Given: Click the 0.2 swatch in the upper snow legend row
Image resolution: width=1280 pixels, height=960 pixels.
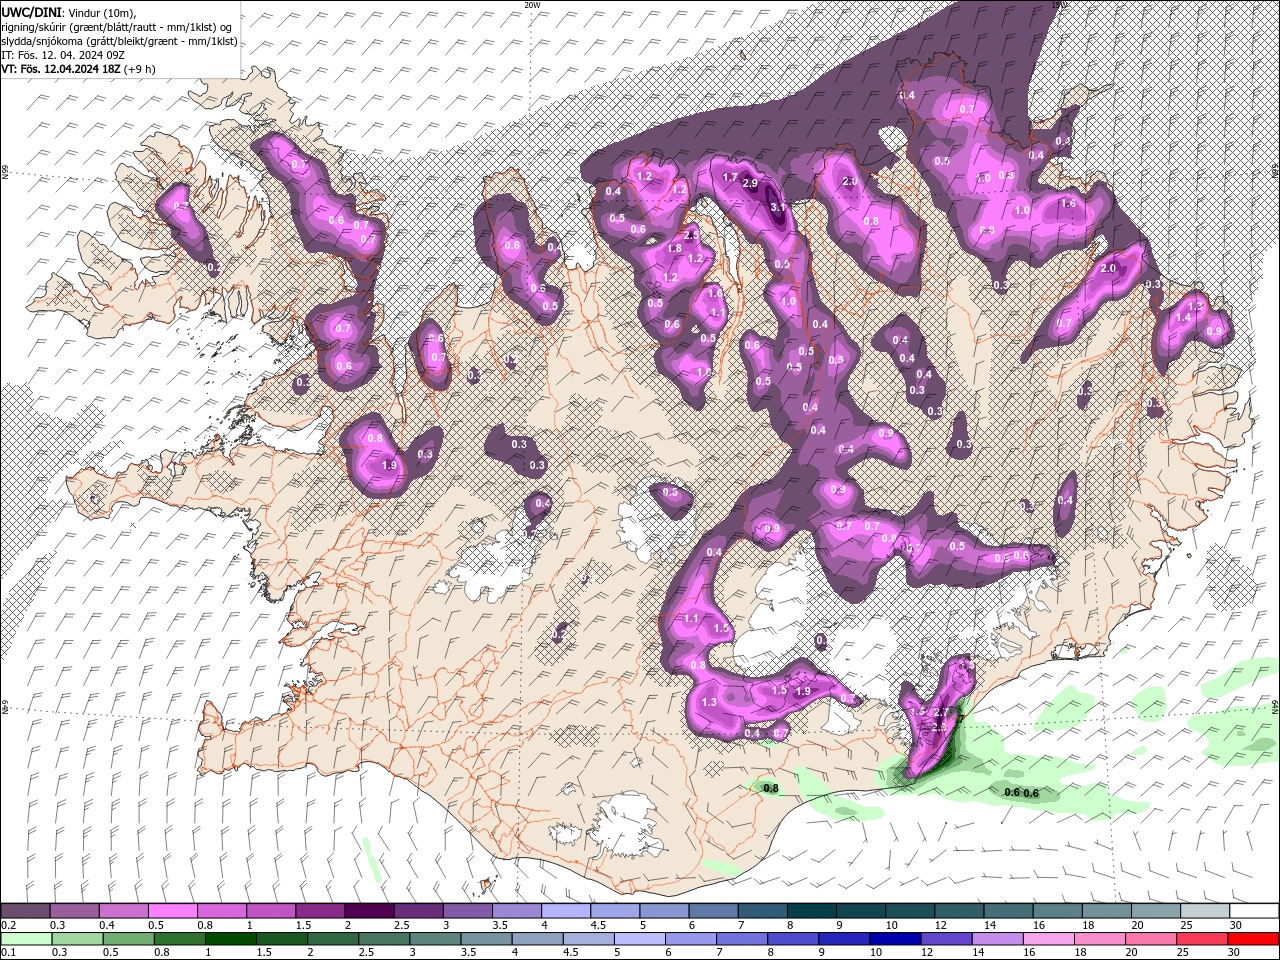Looking at the screenshot, I should pyautogui.click(x=25, y=911).
